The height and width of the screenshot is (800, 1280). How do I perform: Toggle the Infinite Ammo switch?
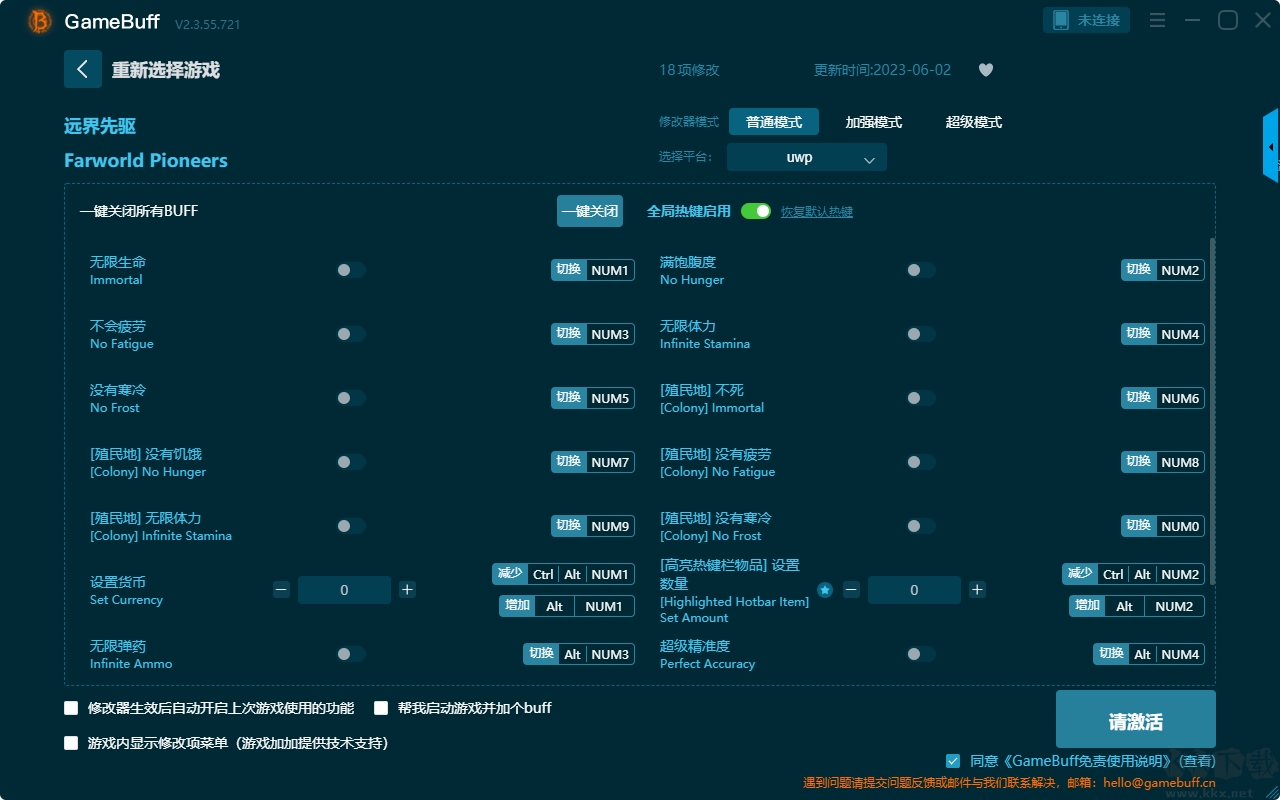(351, 654)
